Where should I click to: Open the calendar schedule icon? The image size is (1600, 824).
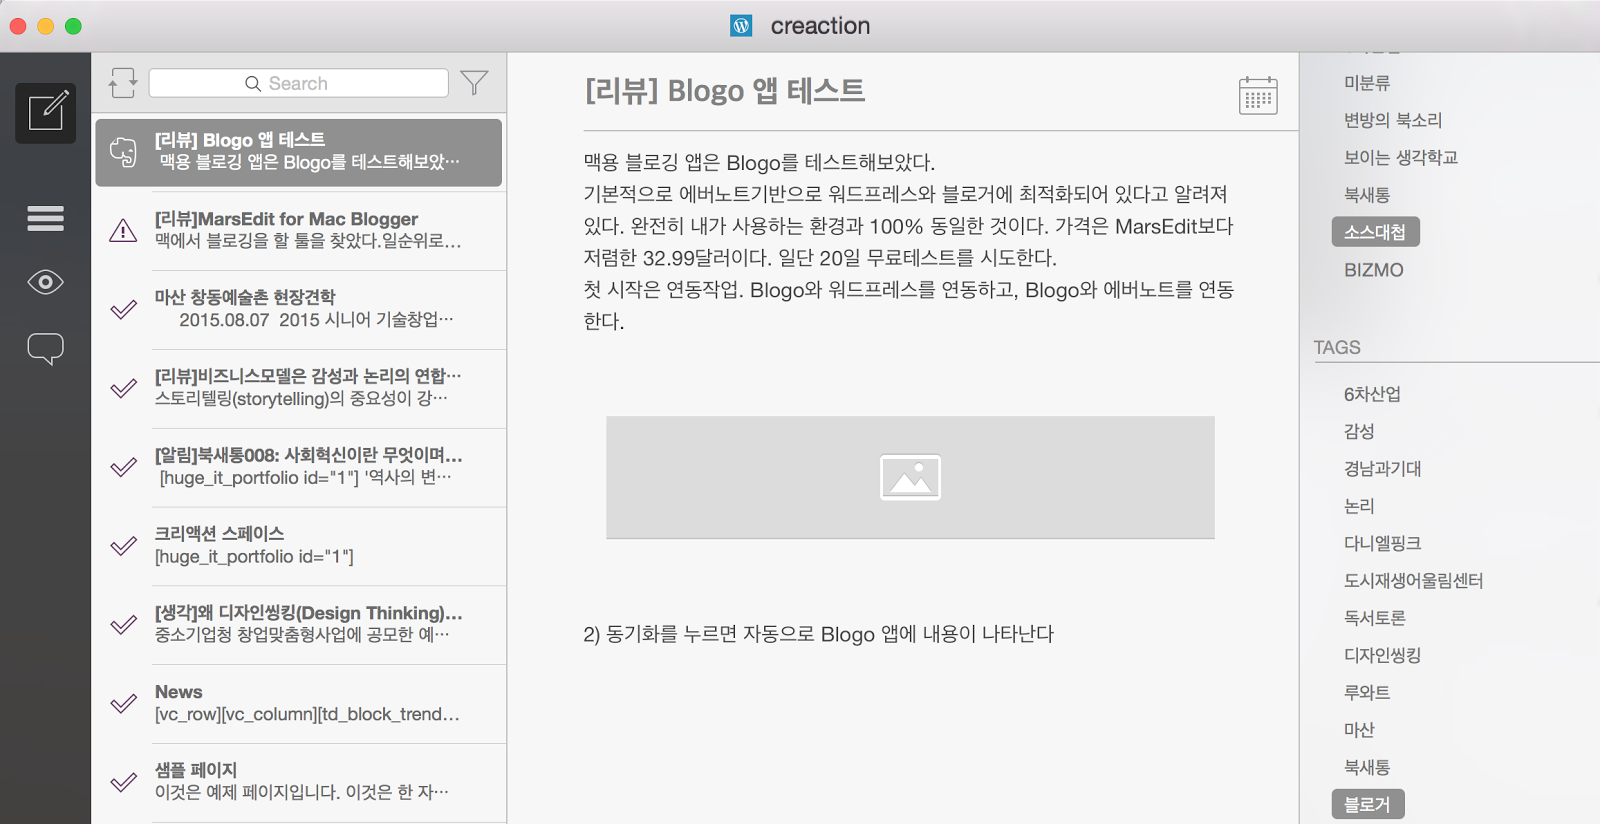[1258, 96]
